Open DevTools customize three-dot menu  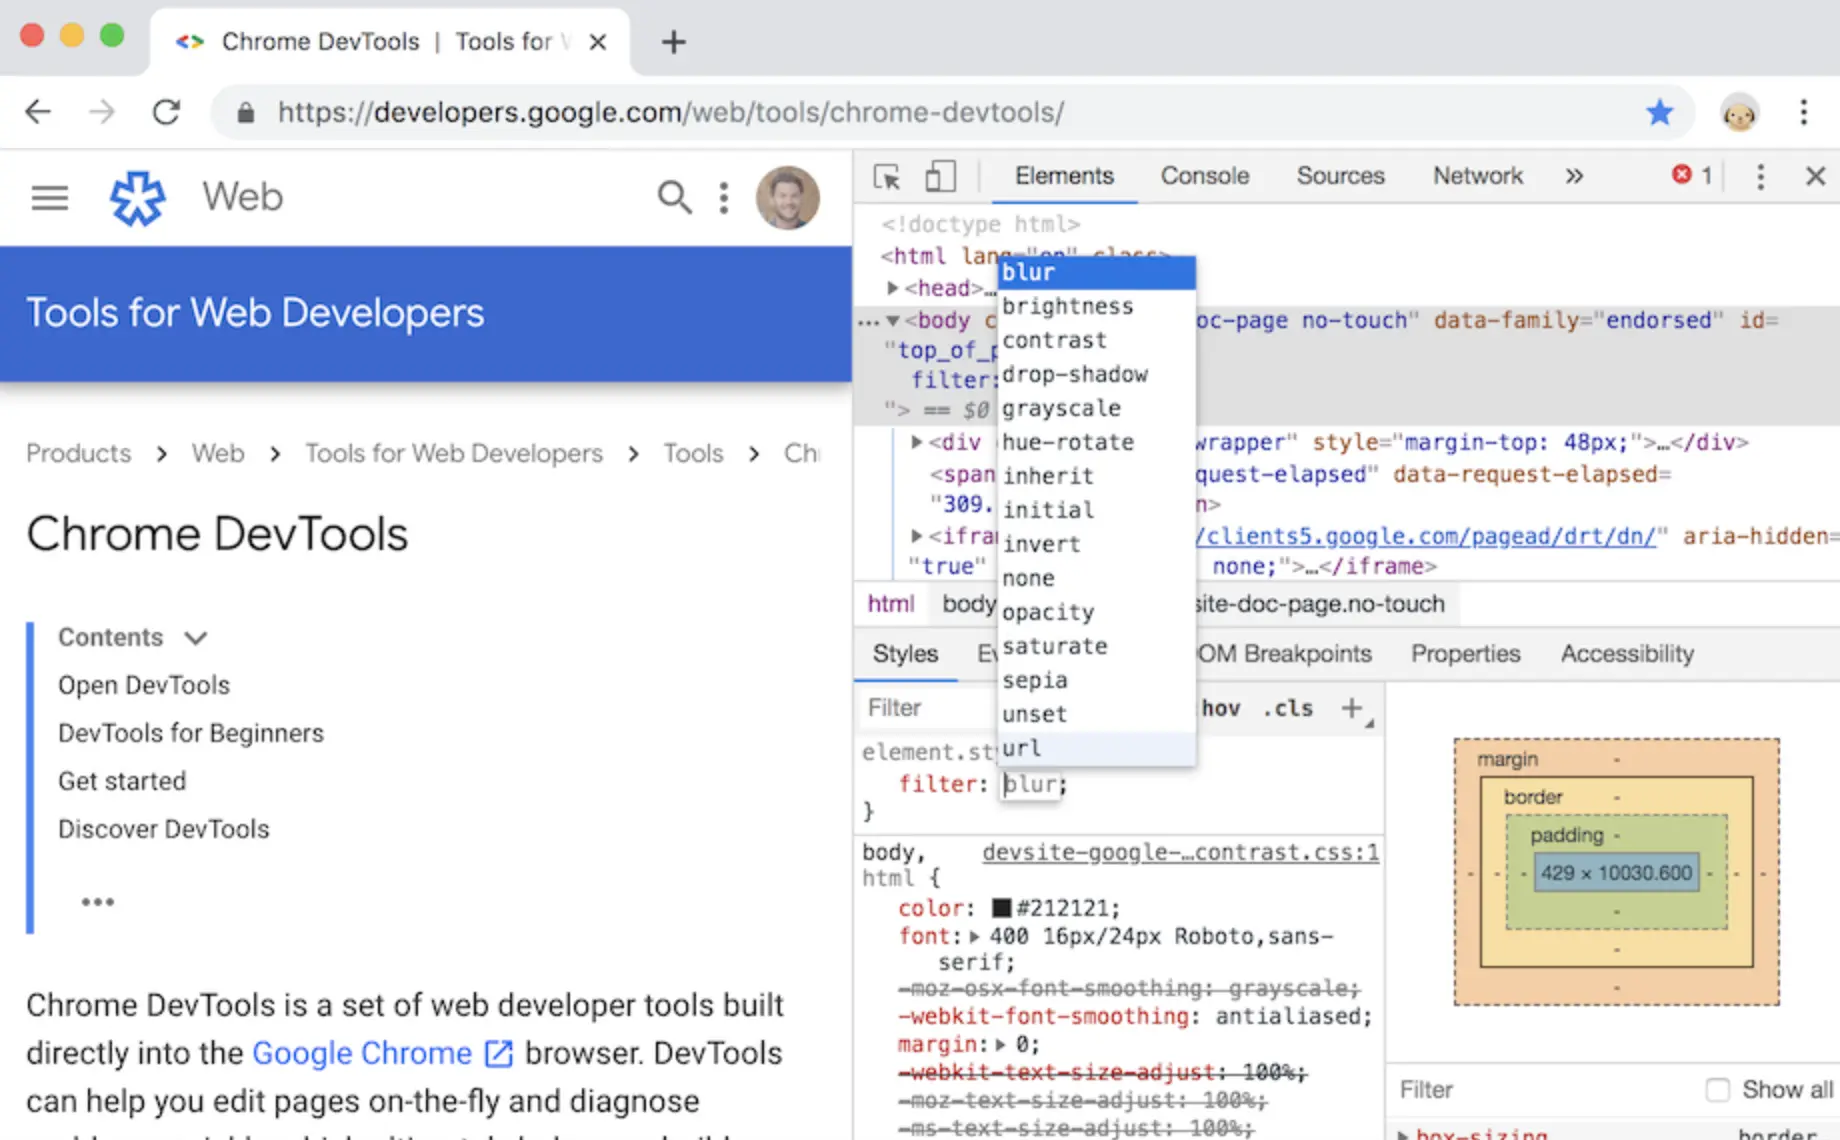1760,176
